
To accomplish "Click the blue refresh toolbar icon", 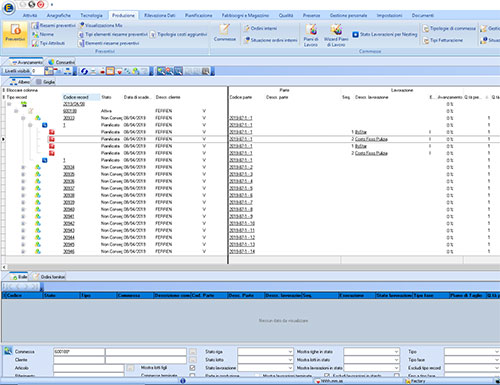I will (84, 71).
